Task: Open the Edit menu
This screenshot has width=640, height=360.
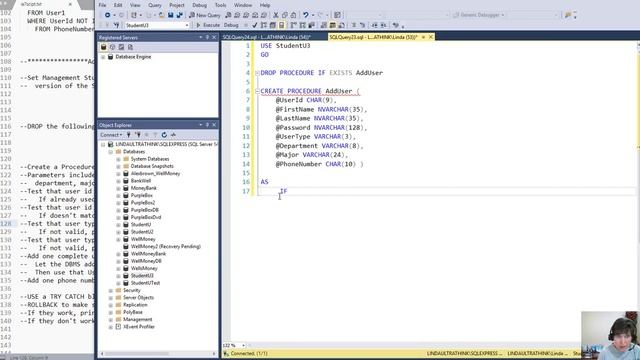Action: [118, 5]
